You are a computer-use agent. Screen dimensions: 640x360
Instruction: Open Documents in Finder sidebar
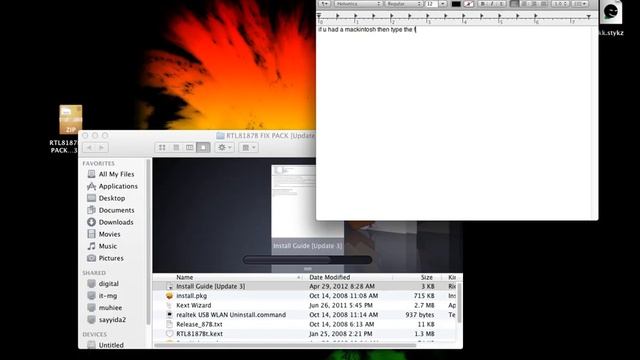[x=111, y=210]
